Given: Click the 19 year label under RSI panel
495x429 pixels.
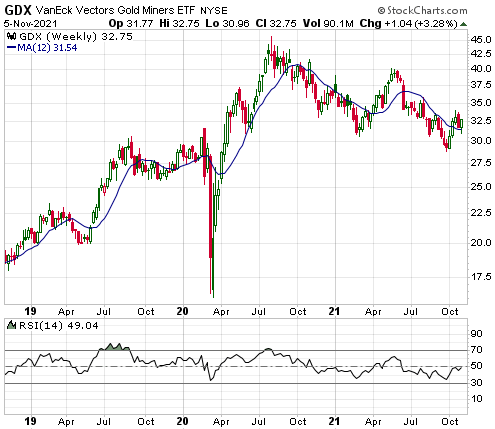Looking at the screenshot, I should click(x=30, y=421).
